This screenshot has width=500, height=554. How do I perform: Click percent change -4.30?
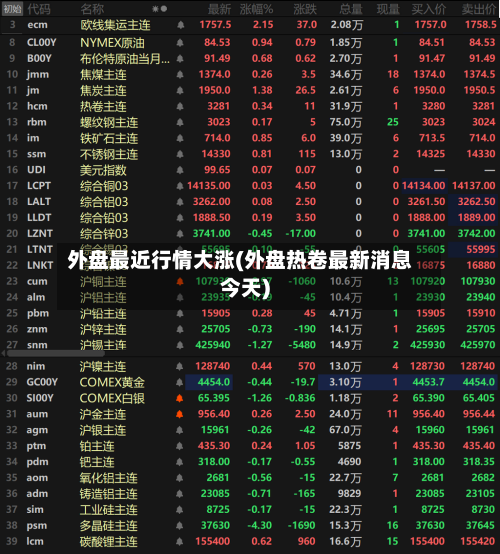260,526
